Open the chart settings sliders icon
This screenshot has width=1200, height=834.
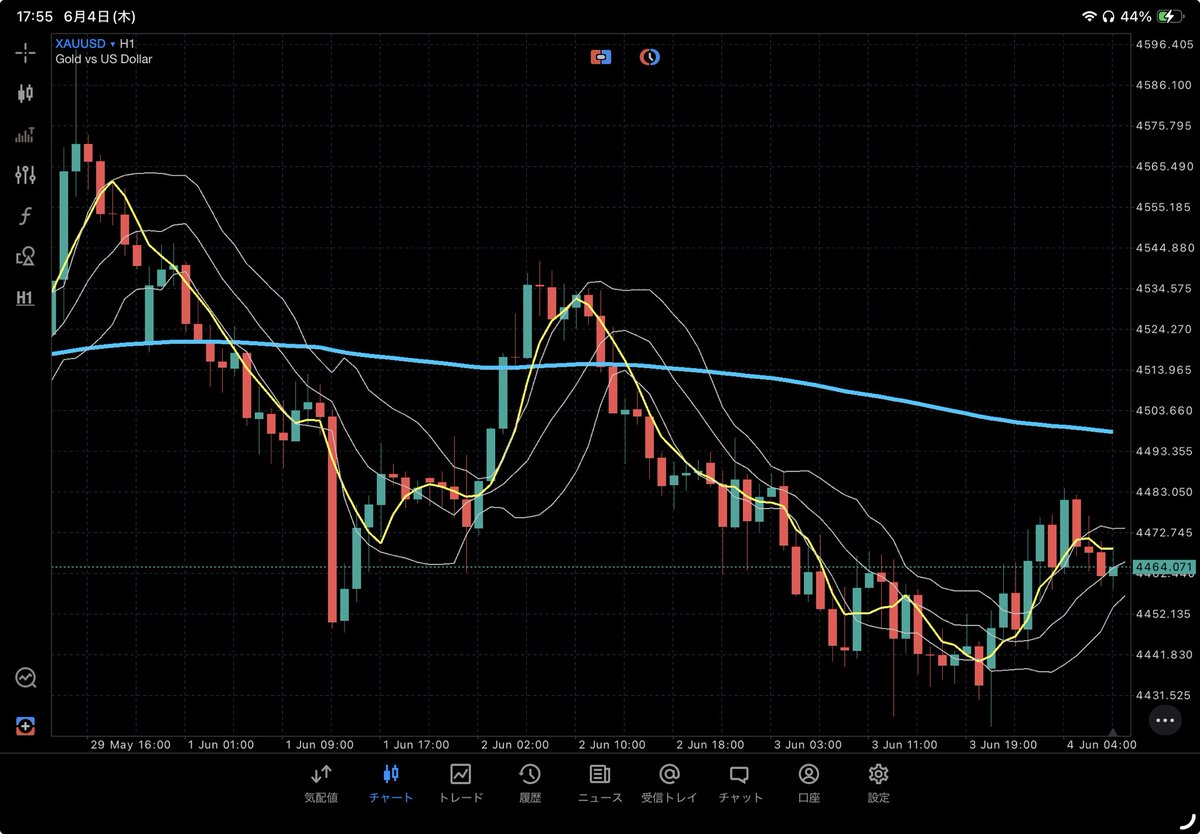25,175
